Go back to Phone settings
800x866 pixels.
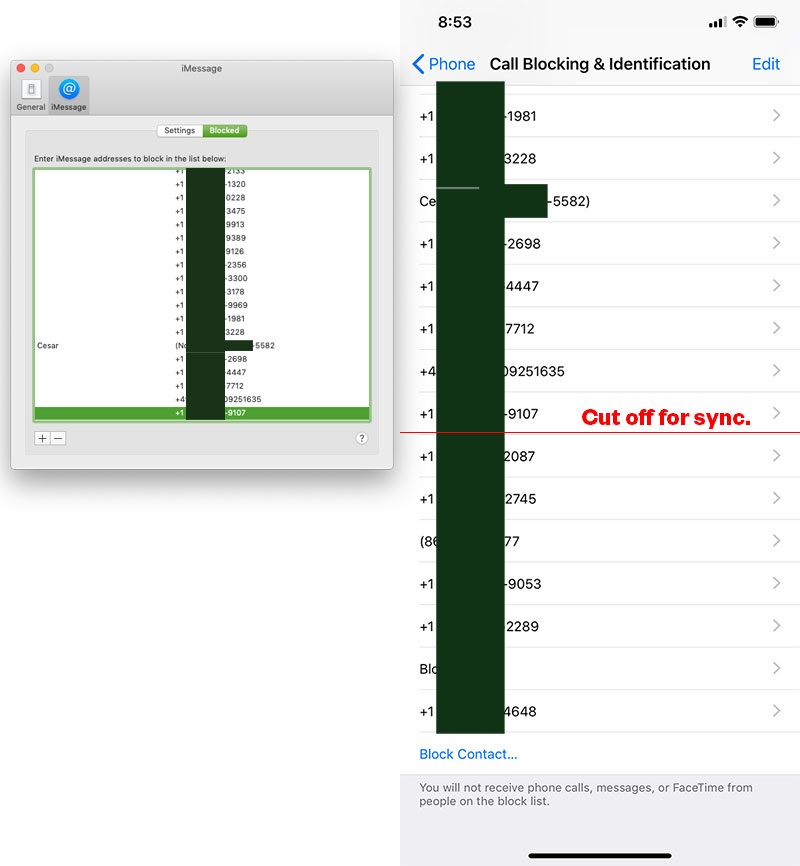pos(444,64)
